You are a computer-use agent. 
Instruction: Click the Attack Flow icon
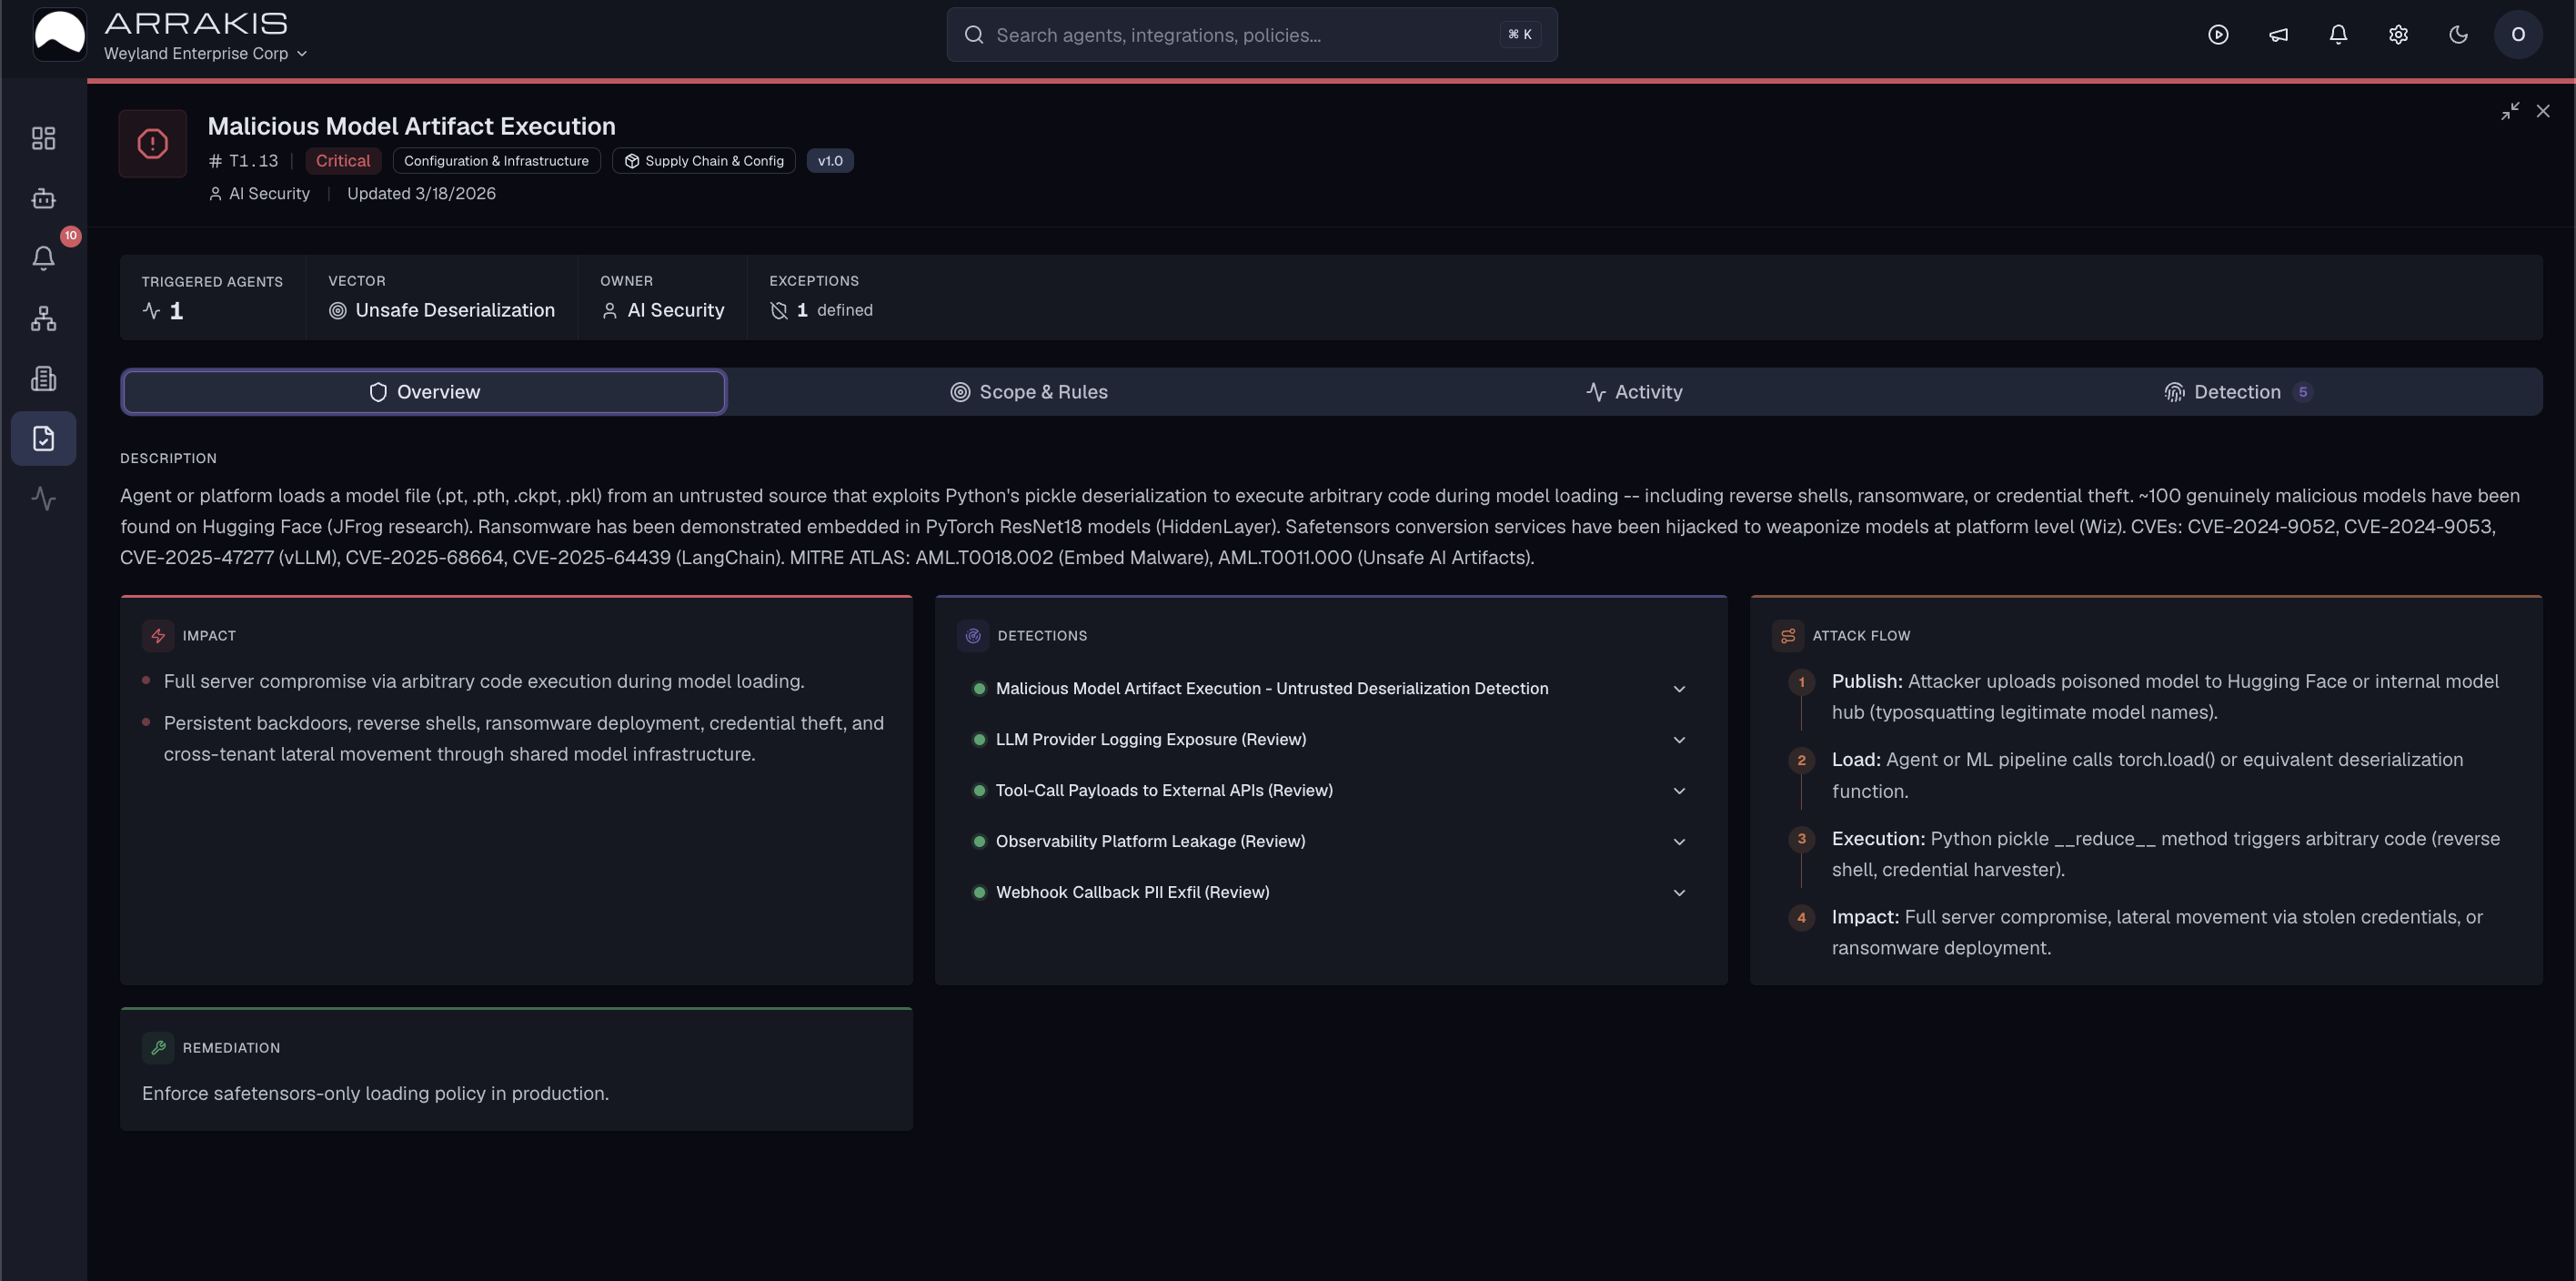[x=1788, y=636]
